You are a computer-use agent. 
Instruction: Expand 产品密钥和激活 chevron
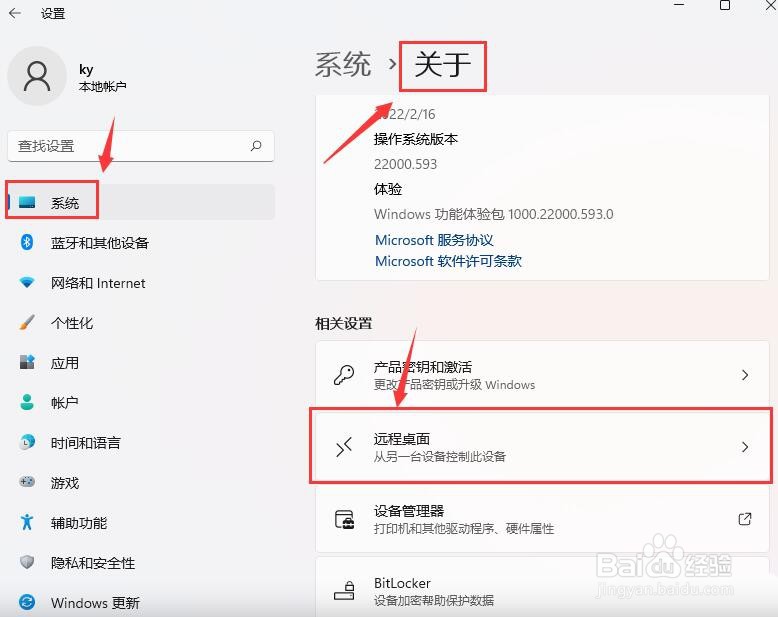pyautogui.click(x=744, y=375)
